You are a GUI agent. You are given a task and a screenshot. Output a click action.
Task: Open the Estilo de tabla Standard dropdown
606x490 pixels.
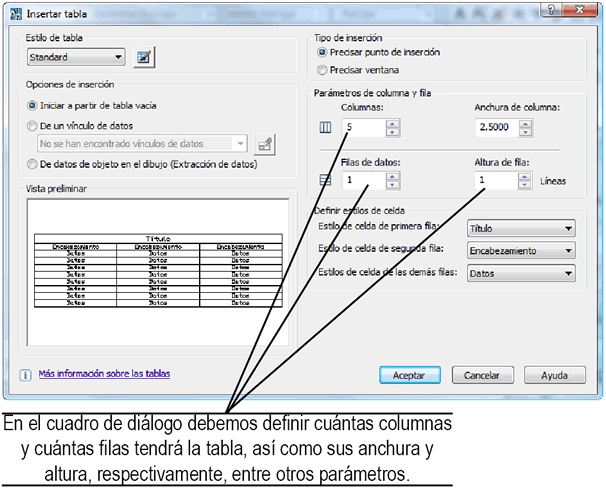[76, 57]
